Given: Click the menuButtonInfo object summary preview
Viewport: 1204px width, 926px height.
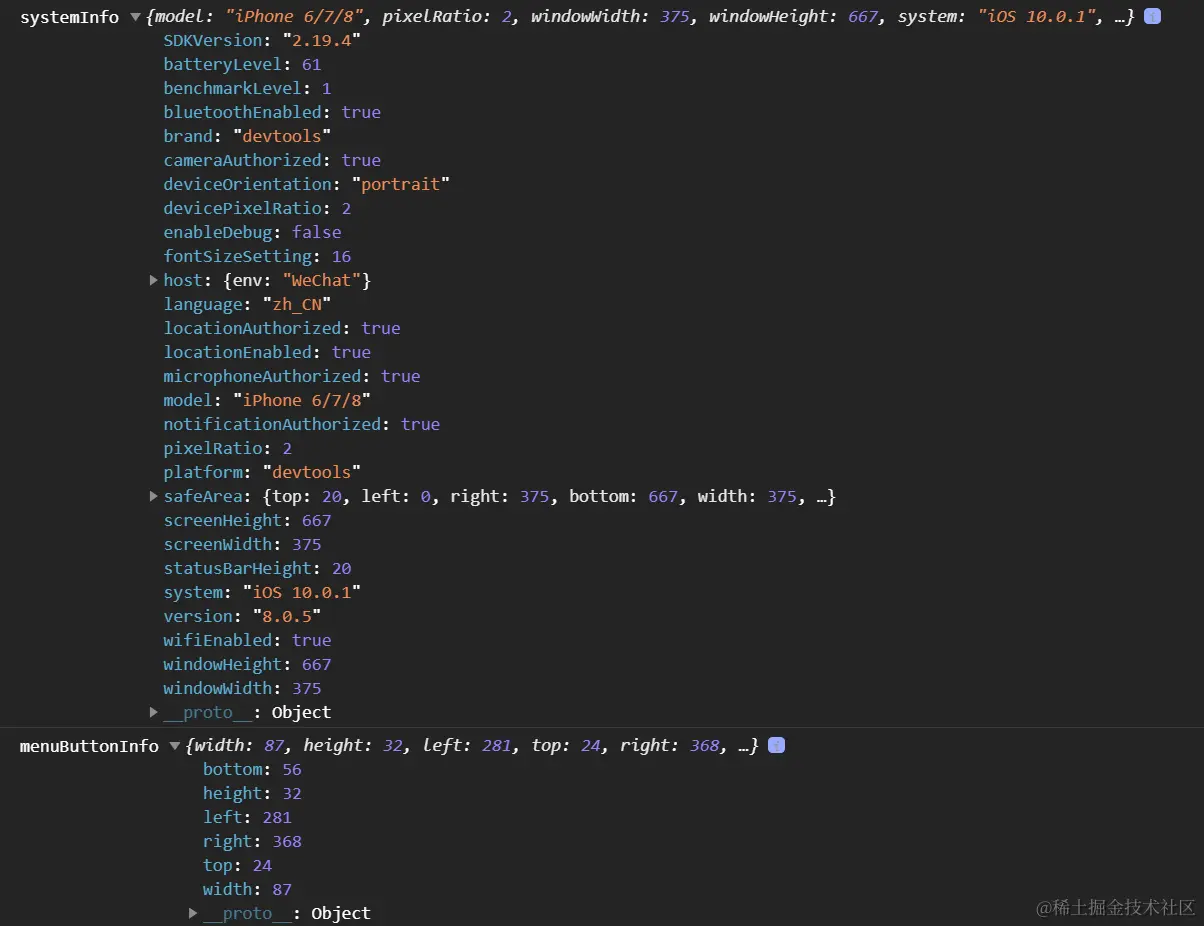Looking at the screenshot, I should pyautogui.click(x=472, y=746).
